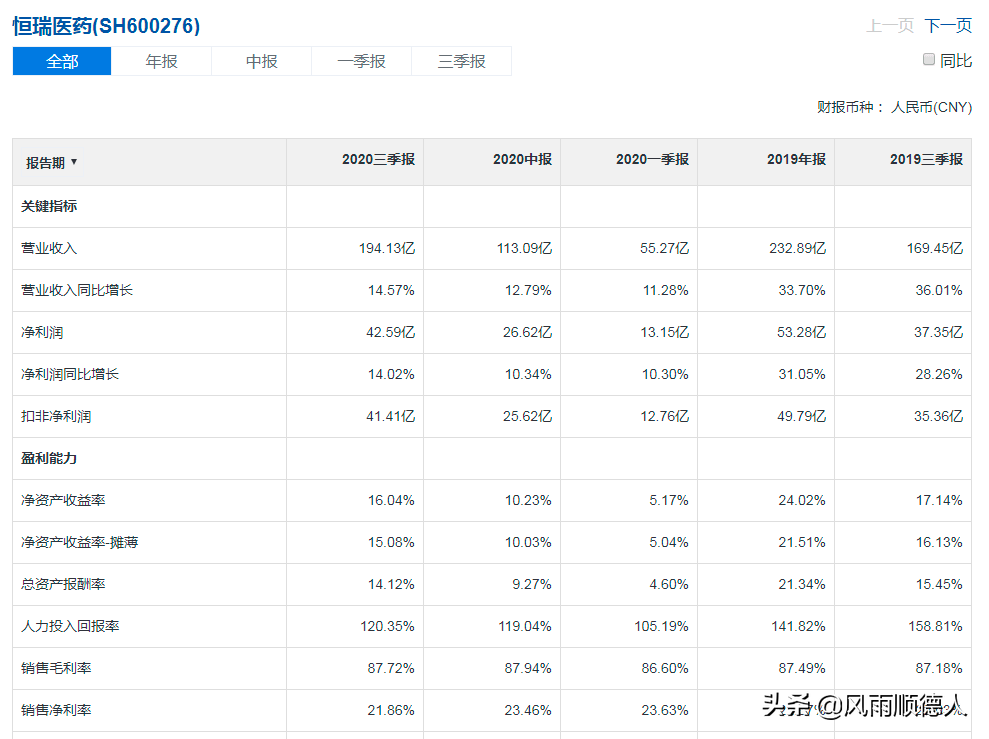The width and height of the screenshot is (989, 739).
Task: Open 恒瑞医药(SH600276) stock title link
Action: click(106, 26)
